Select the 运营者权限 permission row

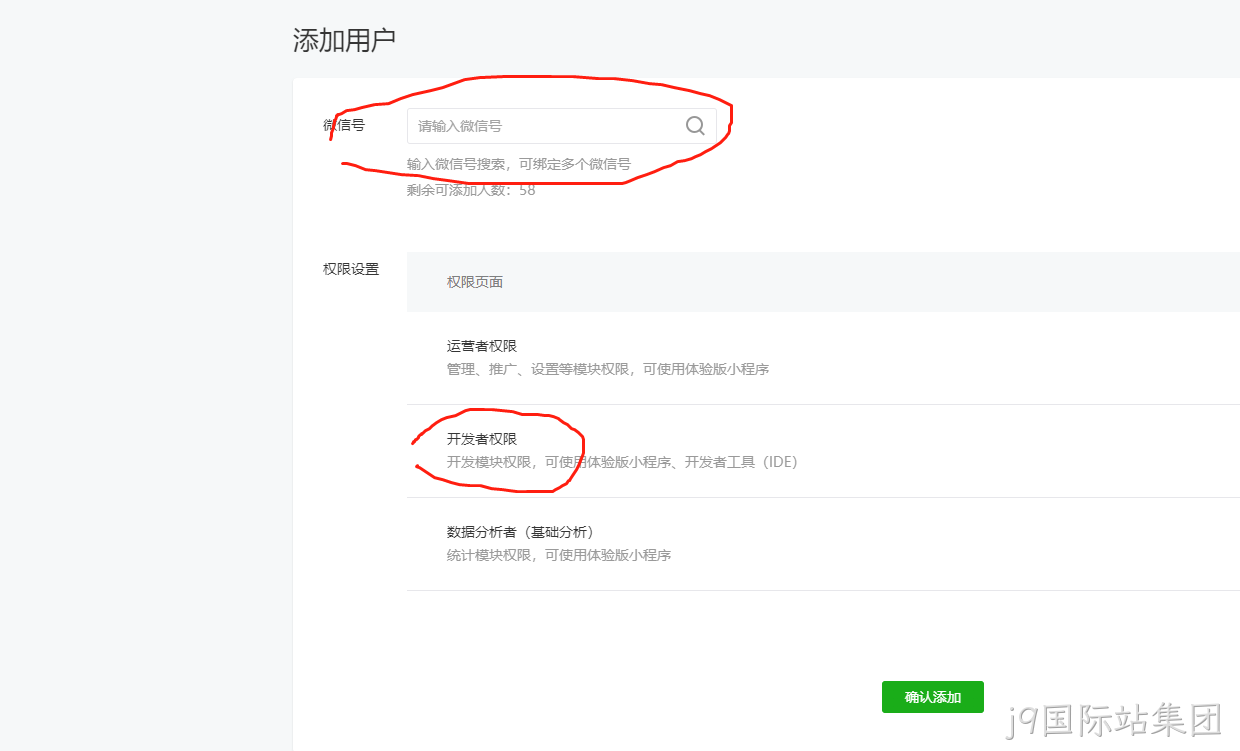[823, 358]
